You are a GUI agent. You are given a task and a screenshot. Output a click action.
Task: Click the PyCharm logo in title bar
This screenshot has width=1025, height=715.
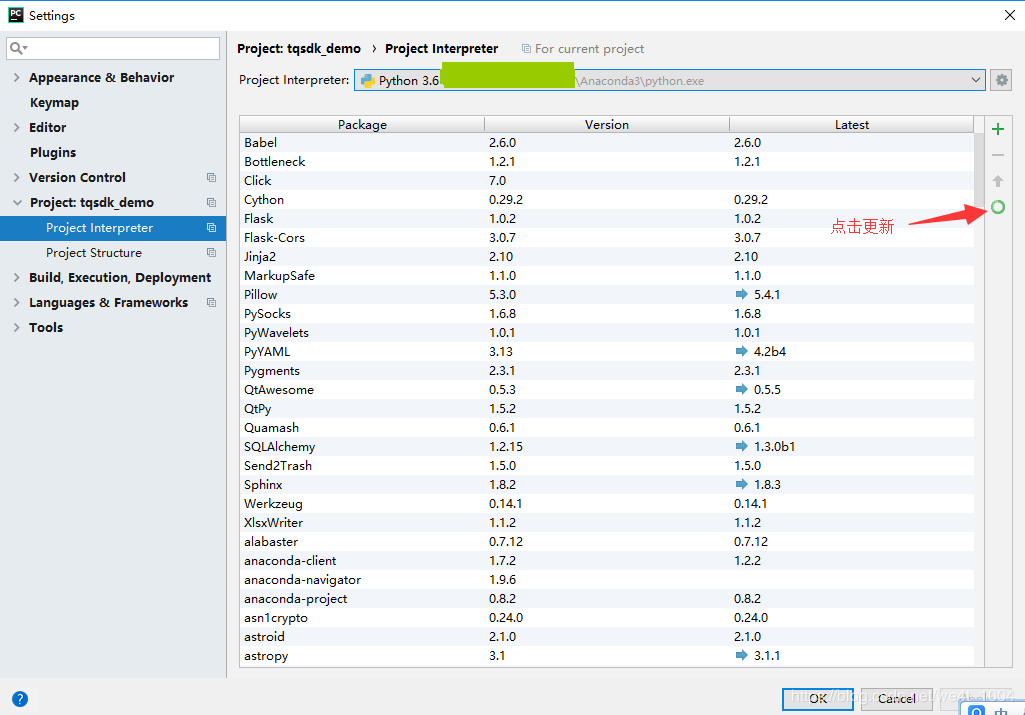click(x=16, y=15)
